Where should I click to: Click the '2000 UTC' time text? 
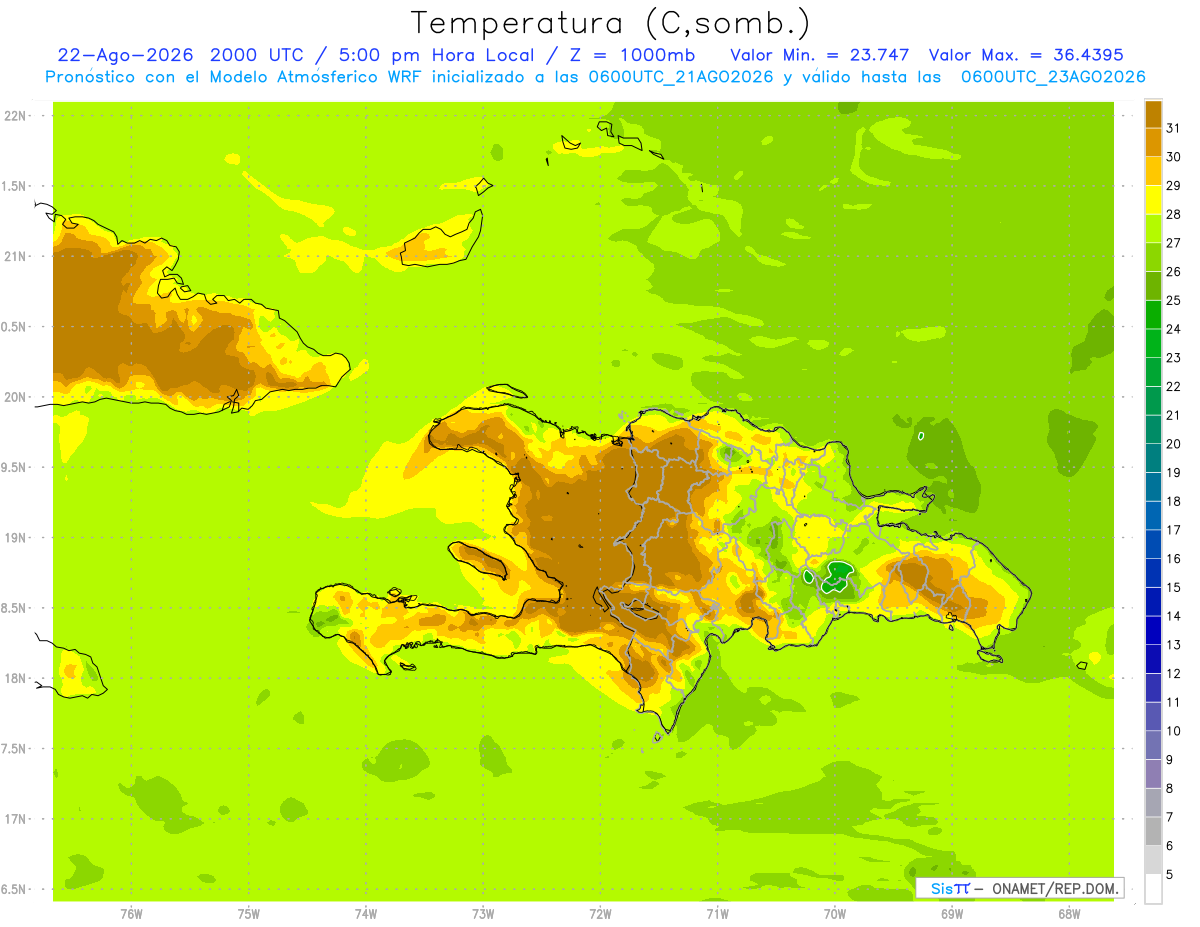[x=257, y=54]
